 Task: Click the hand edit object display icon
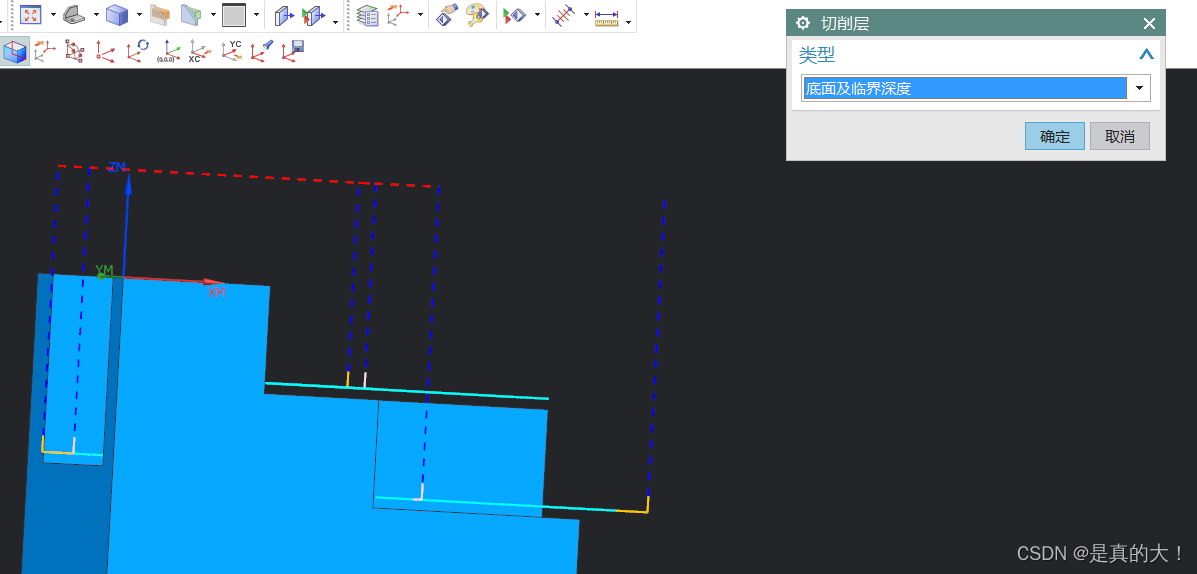(x=447, y=14)
